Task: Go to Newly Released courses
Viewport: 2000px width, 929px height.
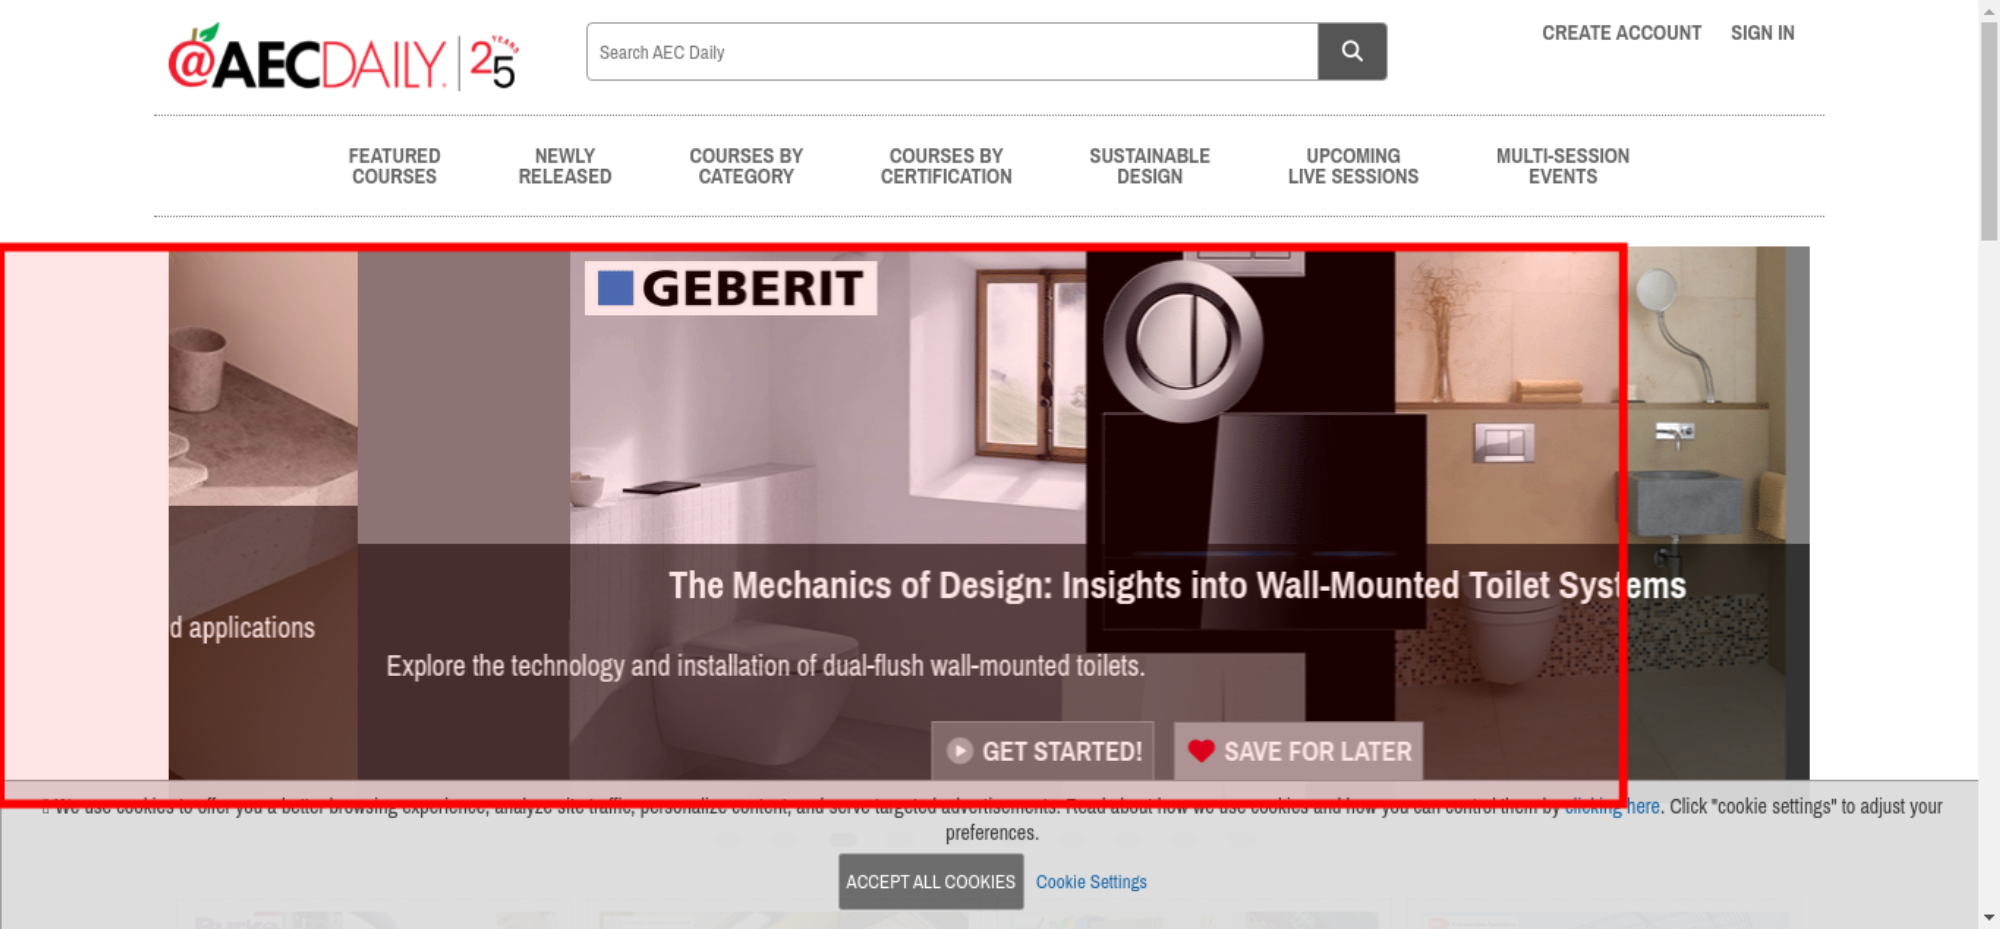Action: (x=565, y=166)
